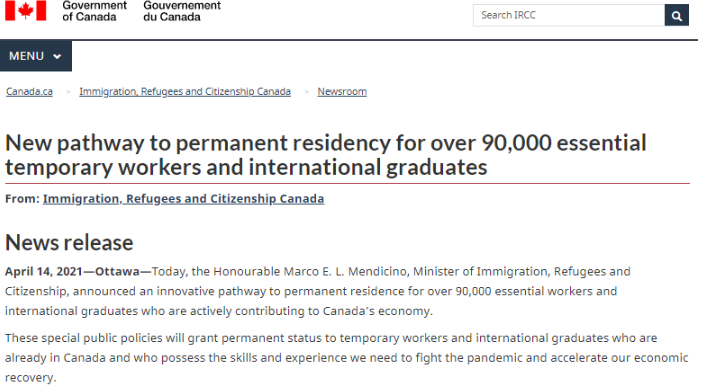The image size is (710, 386).
Task: Focus the Search IRCC input field
Action: click(569, 16)
